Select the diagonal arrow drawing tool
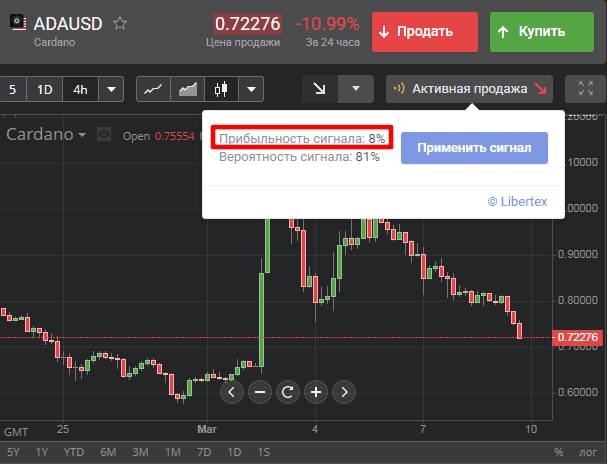The width and height of the screenshot is (607, 464). 320,89
